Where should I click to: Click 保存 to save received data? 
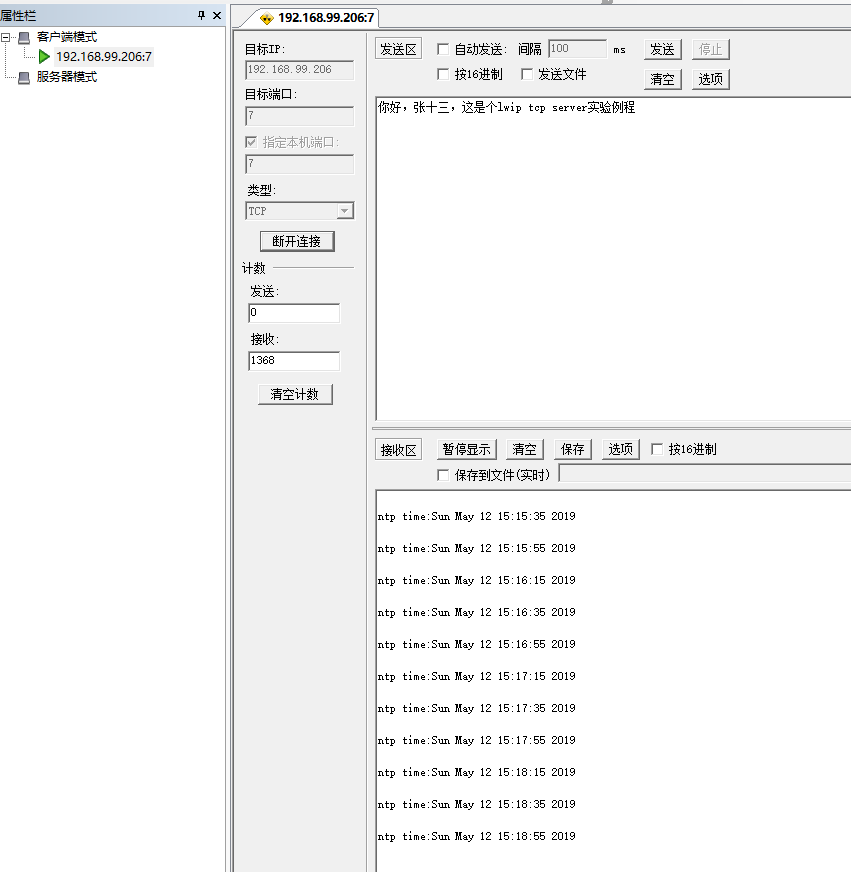[x=571, y=449]
